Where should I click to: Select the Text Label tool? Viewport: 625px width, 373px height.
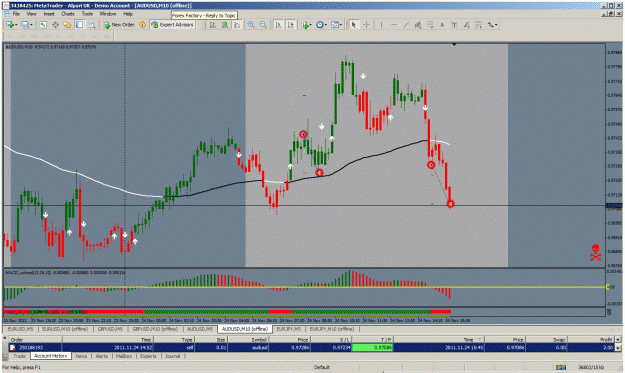click(454, 25)
